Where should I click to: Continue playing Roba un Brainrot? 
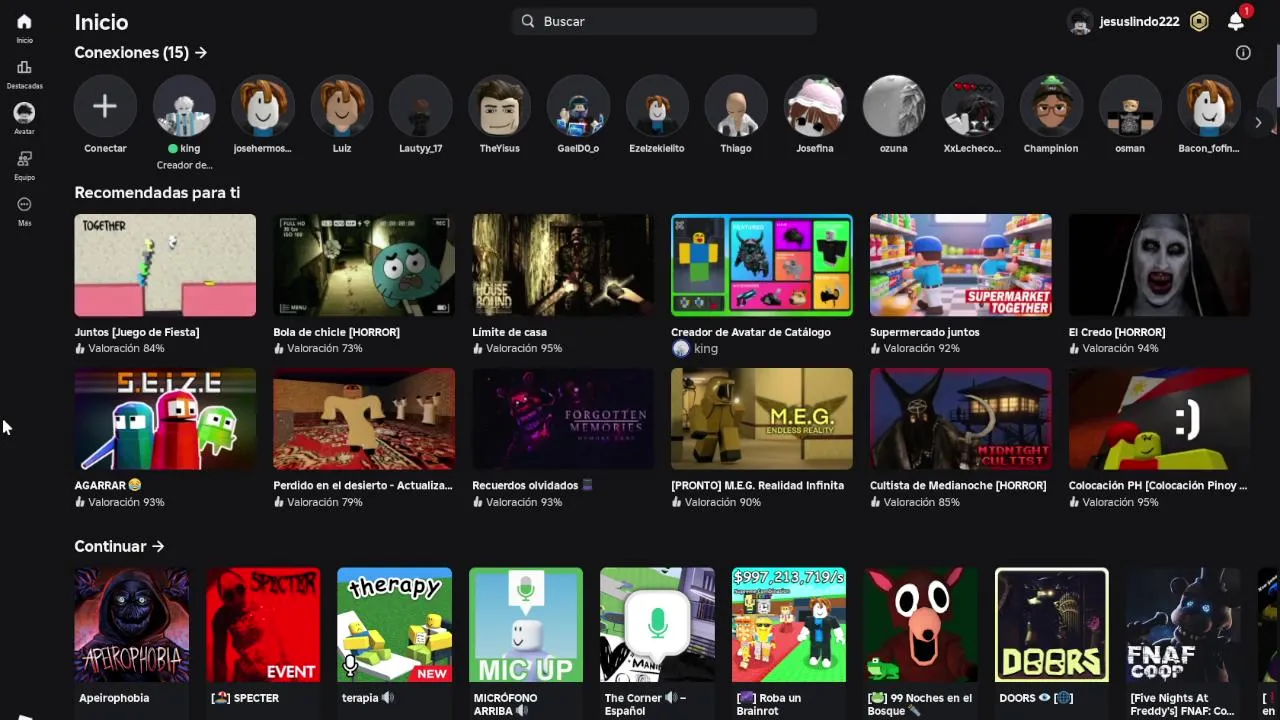tap(789, 625)
